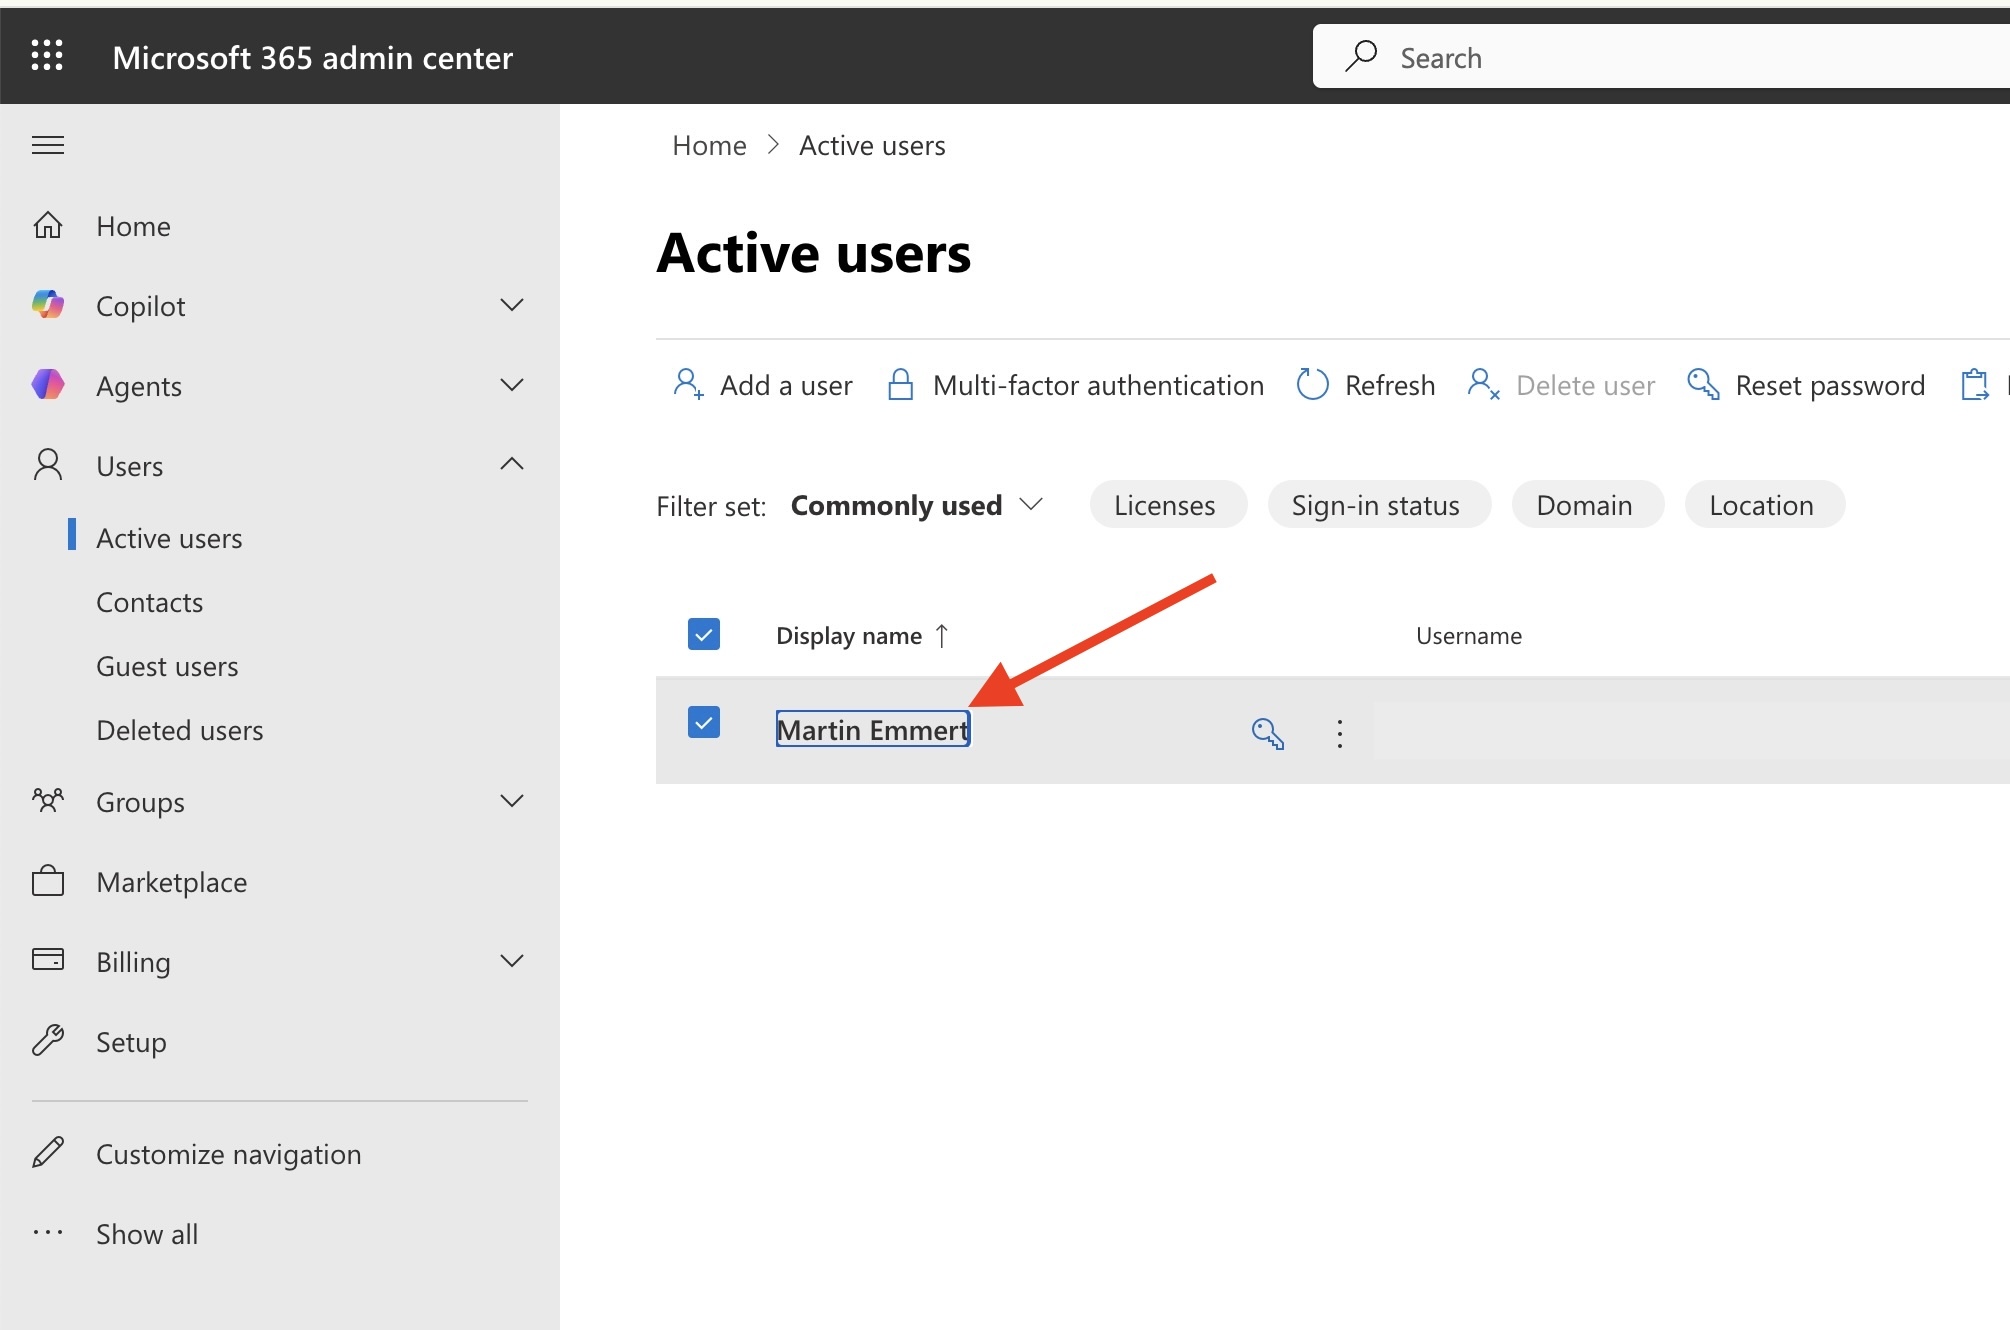
Task: Open the Licenses filter
Action: click(x=1167, y=504)
